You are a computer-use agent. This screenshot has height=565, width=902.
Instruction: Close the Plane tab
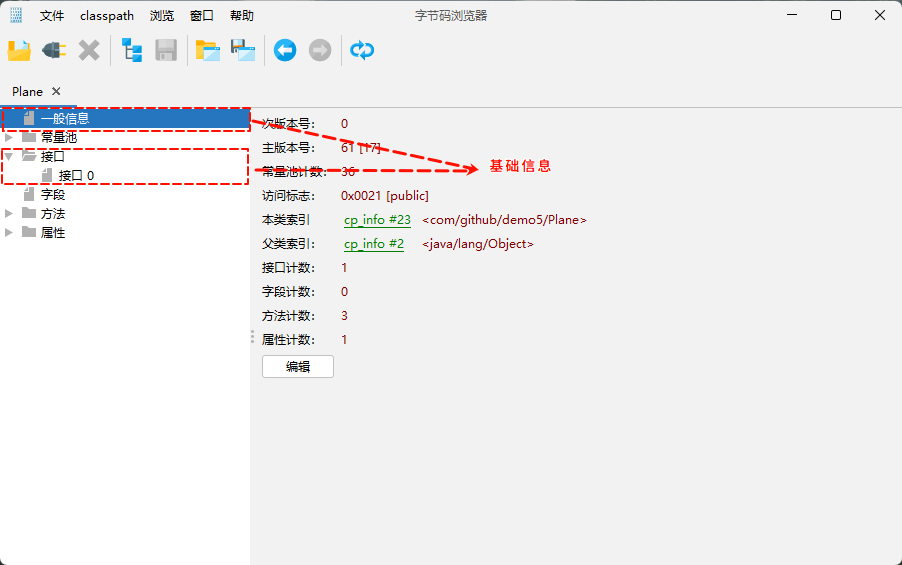(x=56, y=91)
